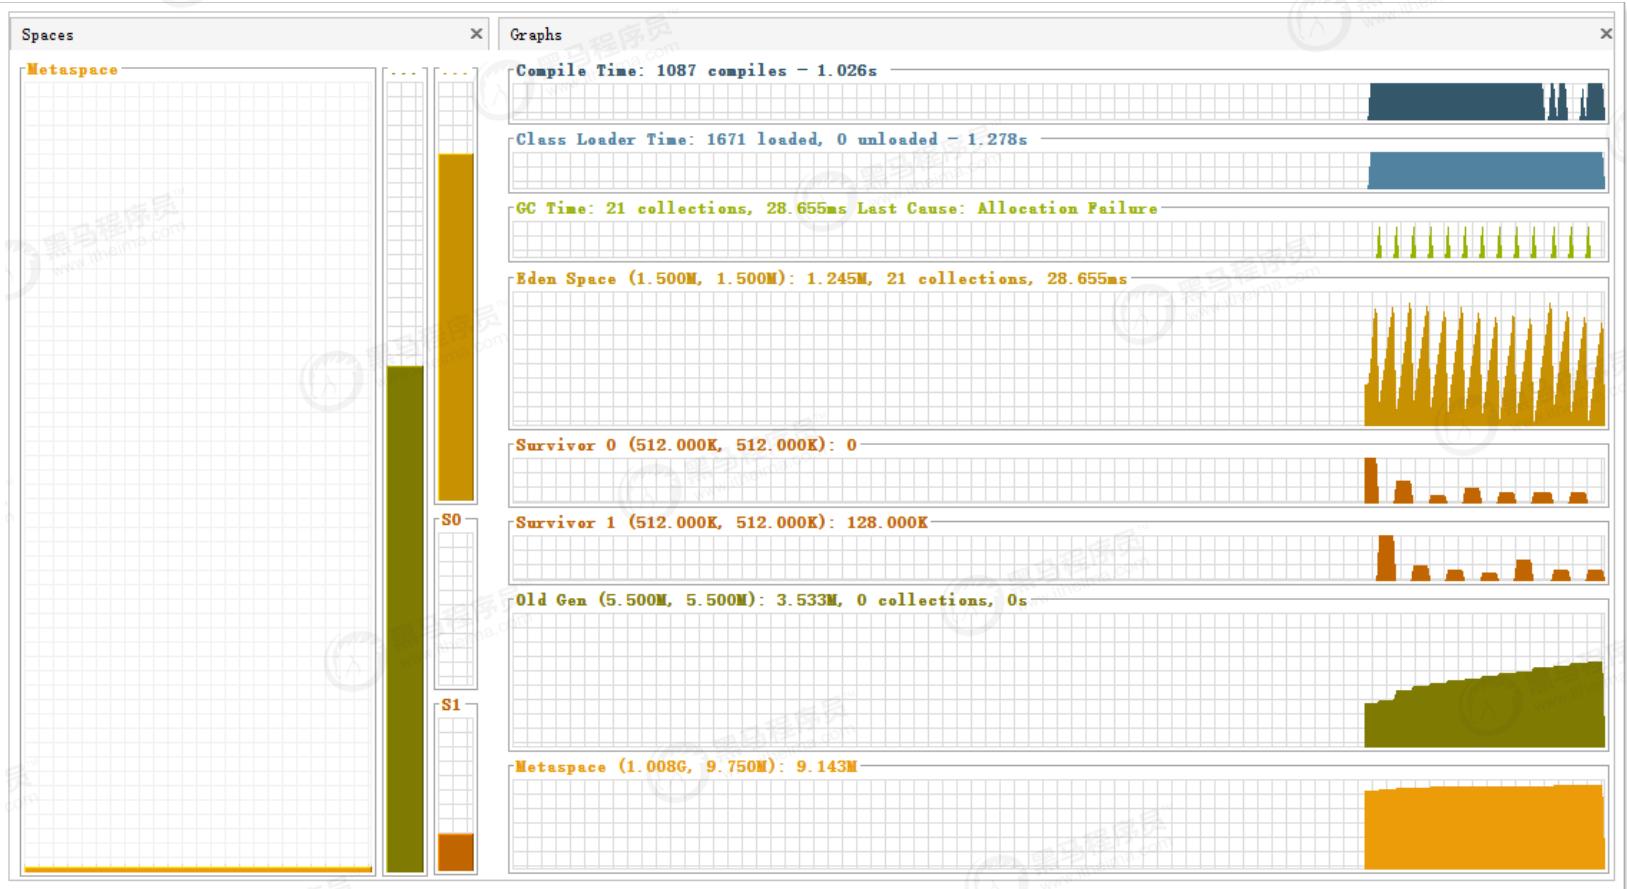Click the Survivor 1 graph plot
Screen dimensions: 1627x889
coord(1058,559)
